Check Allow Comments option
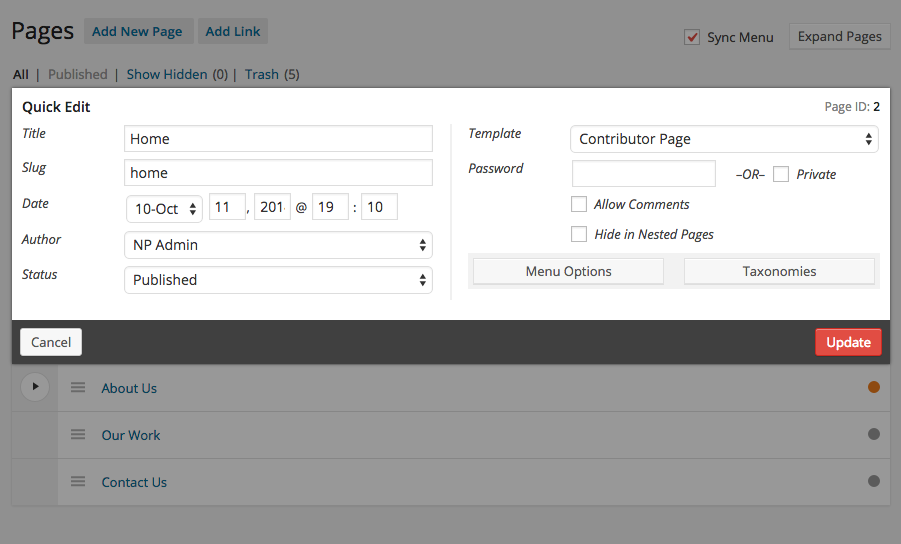Screen dimensions: 901x544 coord(579,204)
